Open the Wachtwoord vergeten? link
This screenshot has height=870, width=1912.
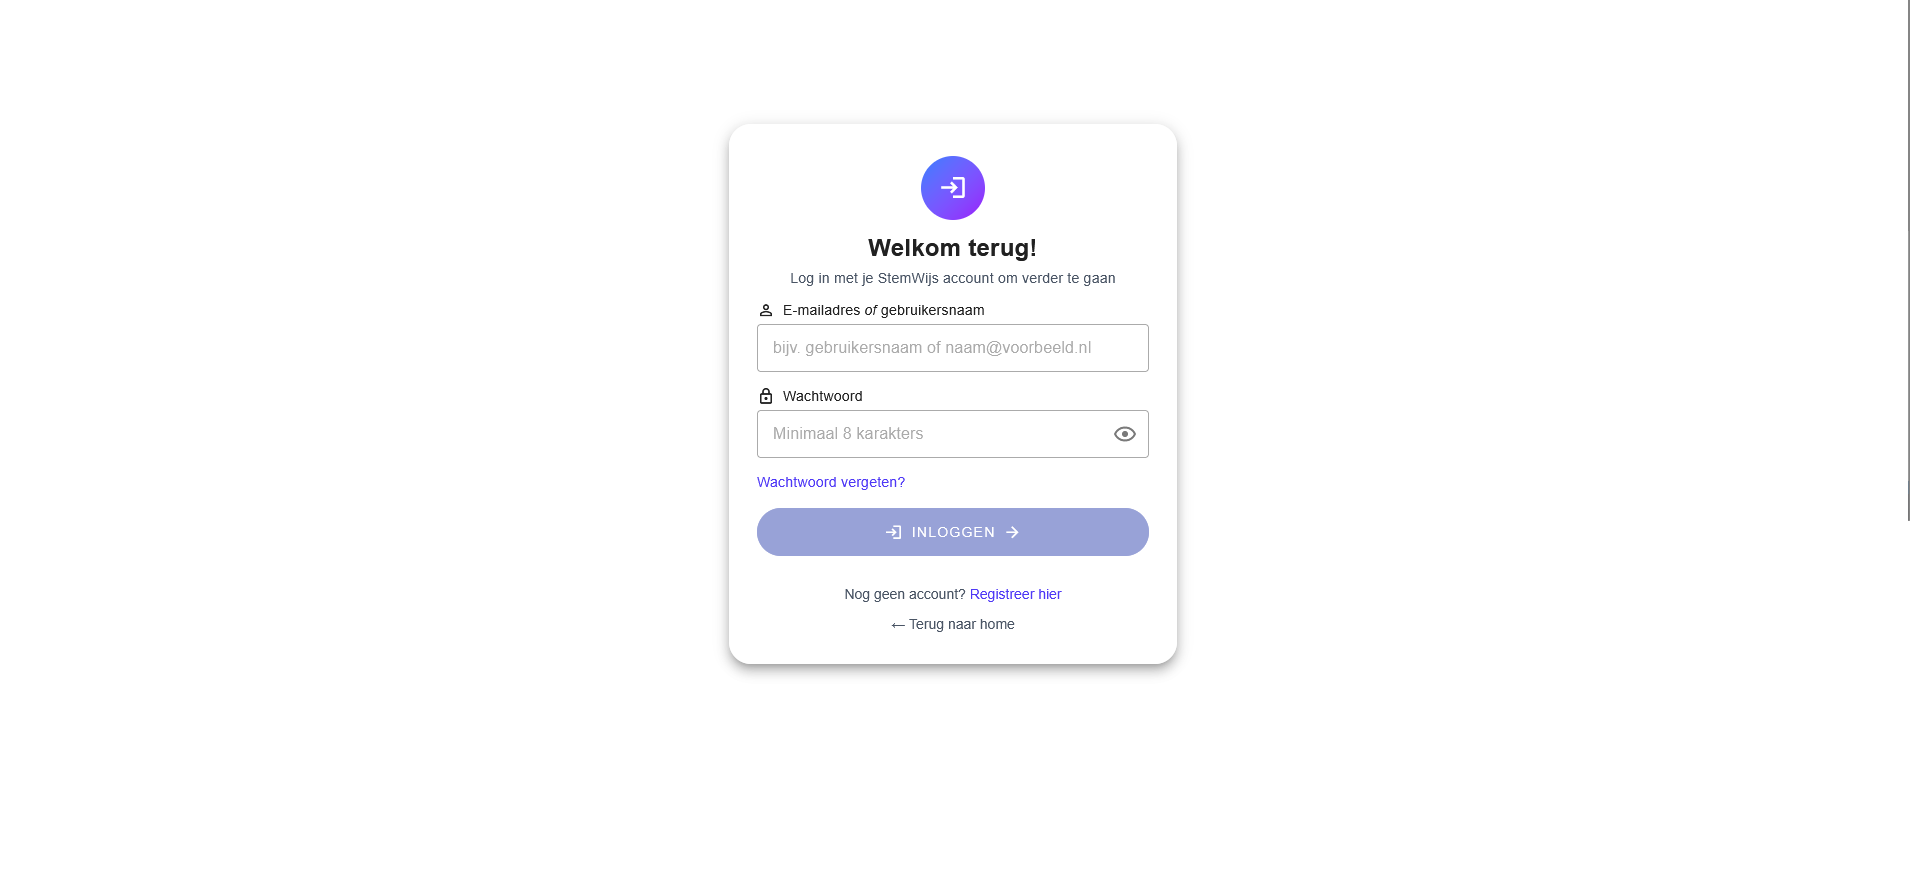830,482
